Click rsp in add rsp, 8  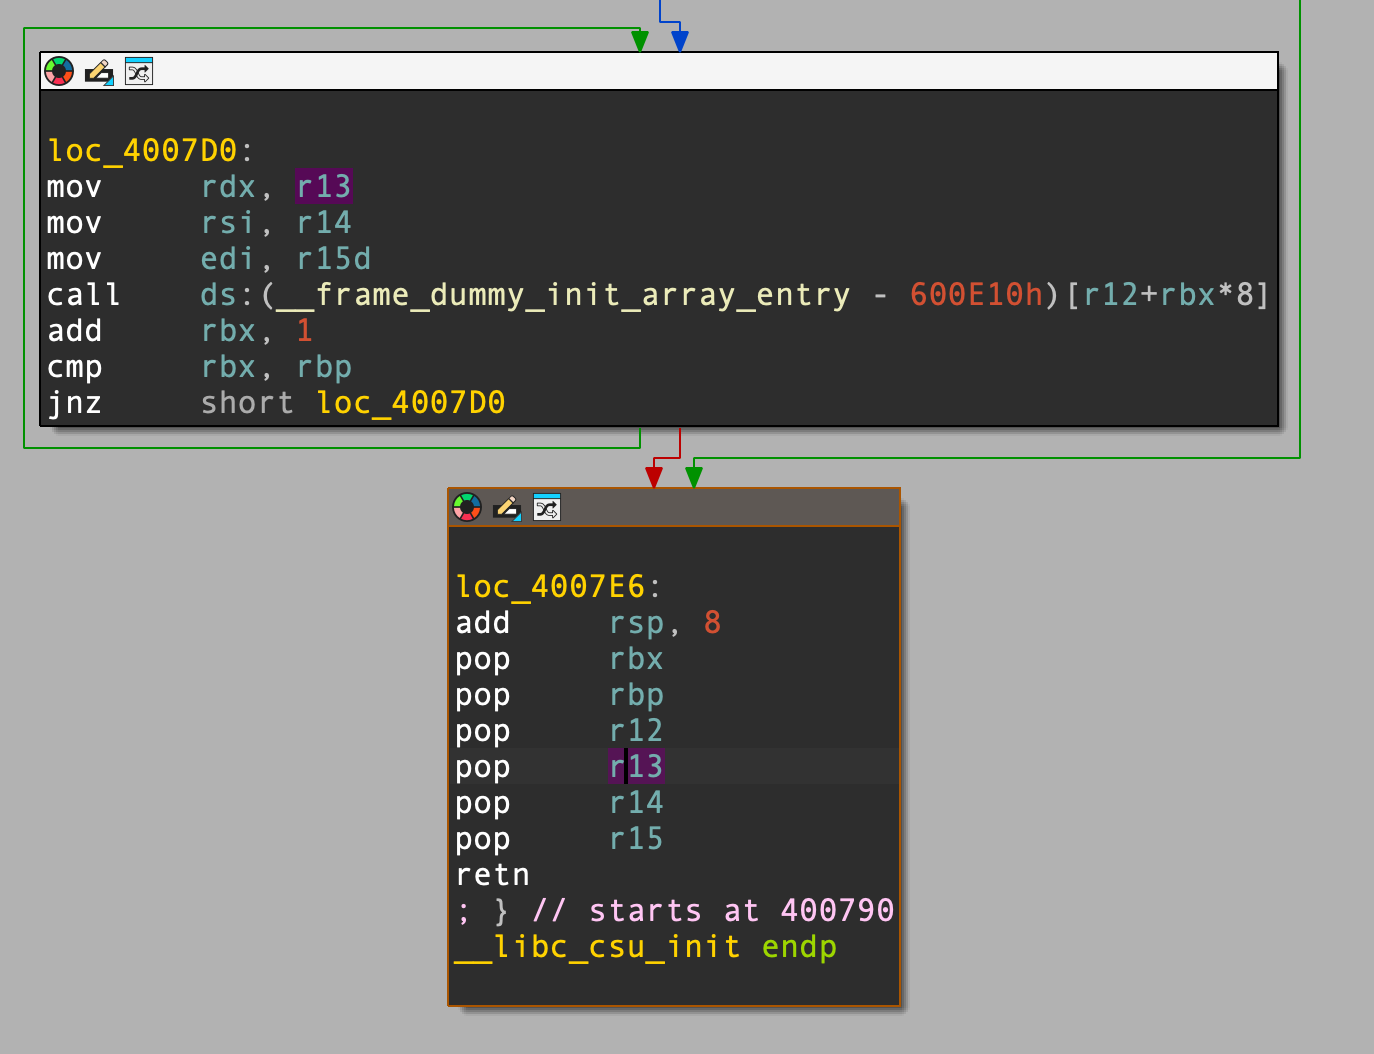(636, 623)
